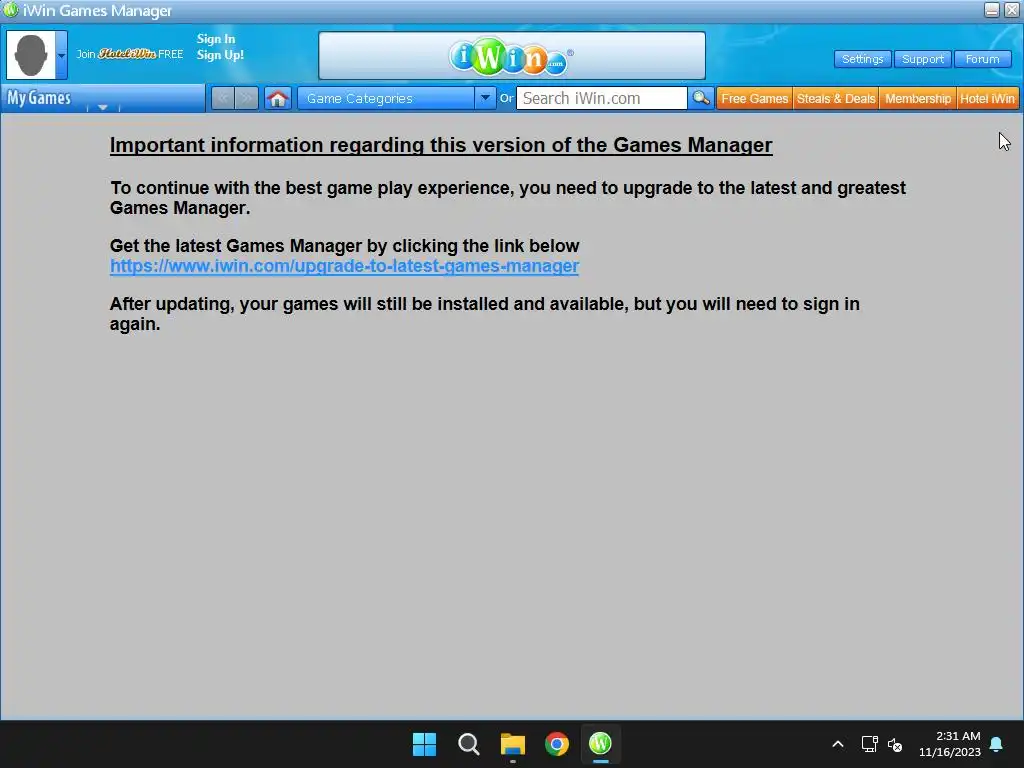The width and height of the screenshot is (1024, 768).
Task: Follow the upgrade-to-latest-games-manager link
Action: pyautogui.click(x=344, y=266)
